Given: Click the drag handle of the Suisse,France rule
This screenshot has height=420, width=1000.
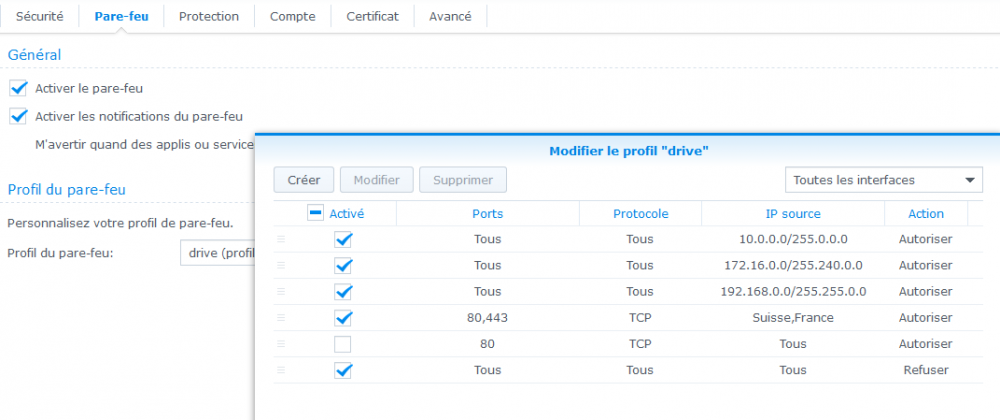Looking at the screenshot, I should pyautogui.click(x=281, y=317).
